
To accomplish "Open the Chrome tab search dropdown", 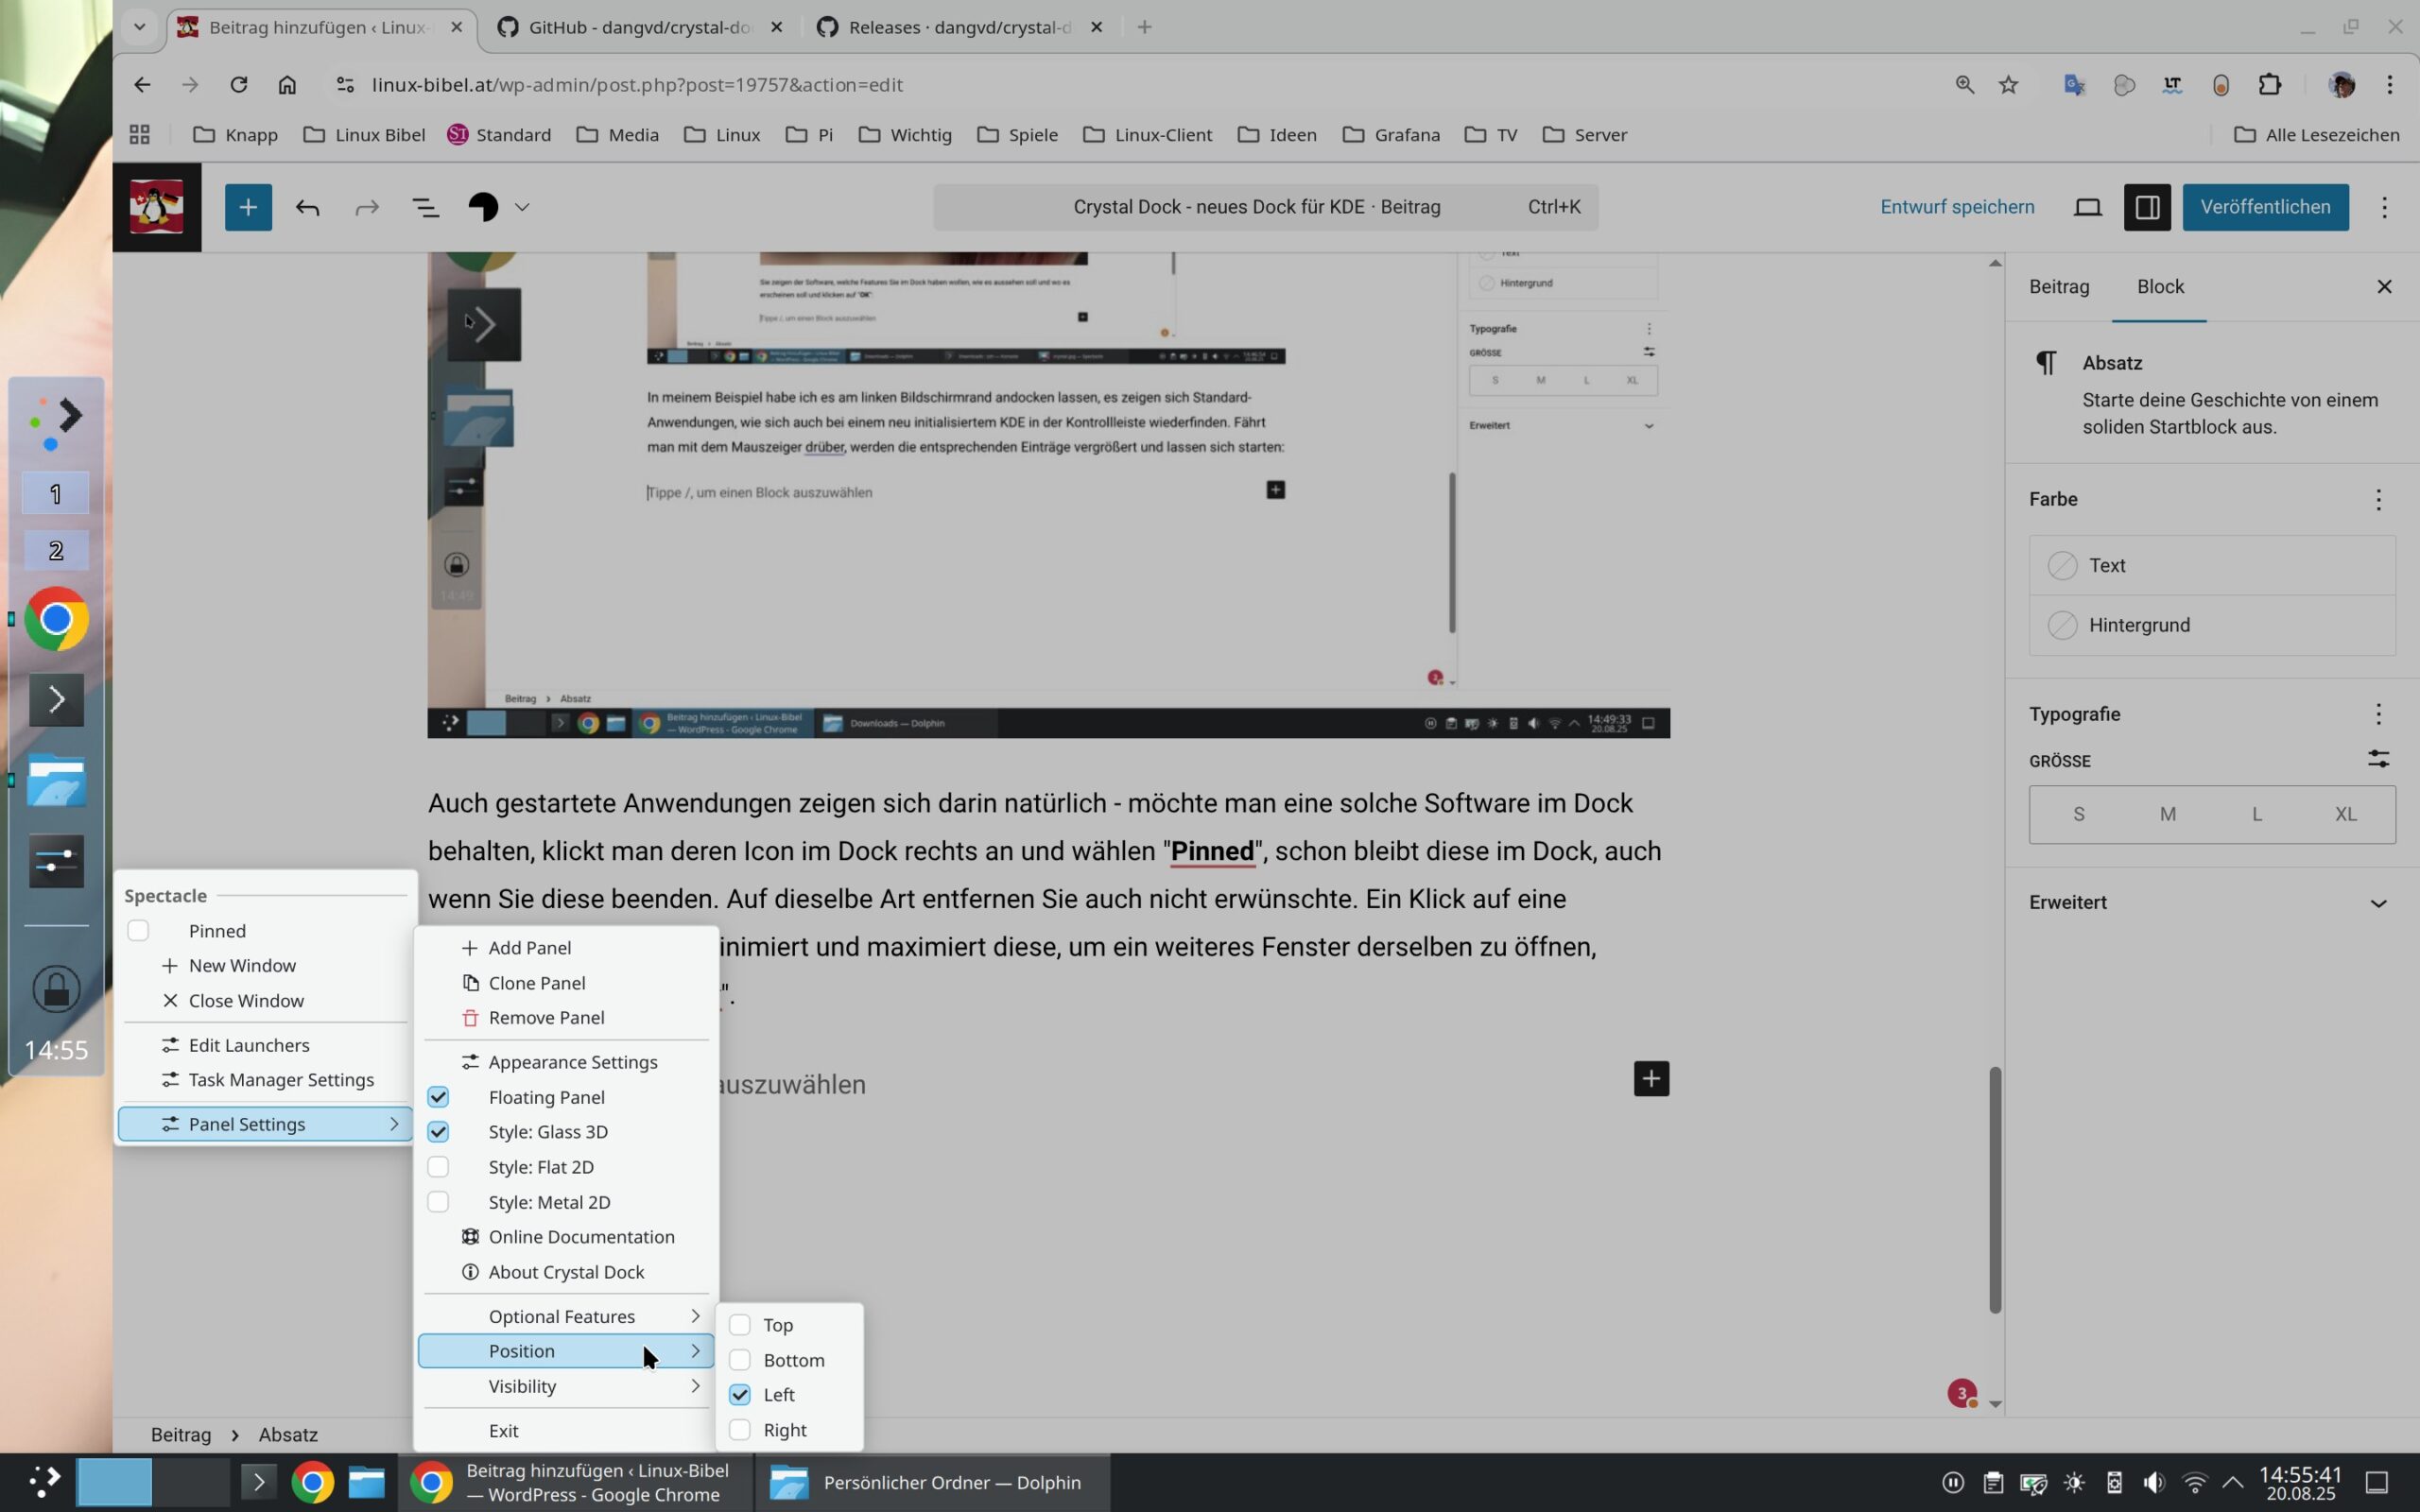I will (139, 27).
